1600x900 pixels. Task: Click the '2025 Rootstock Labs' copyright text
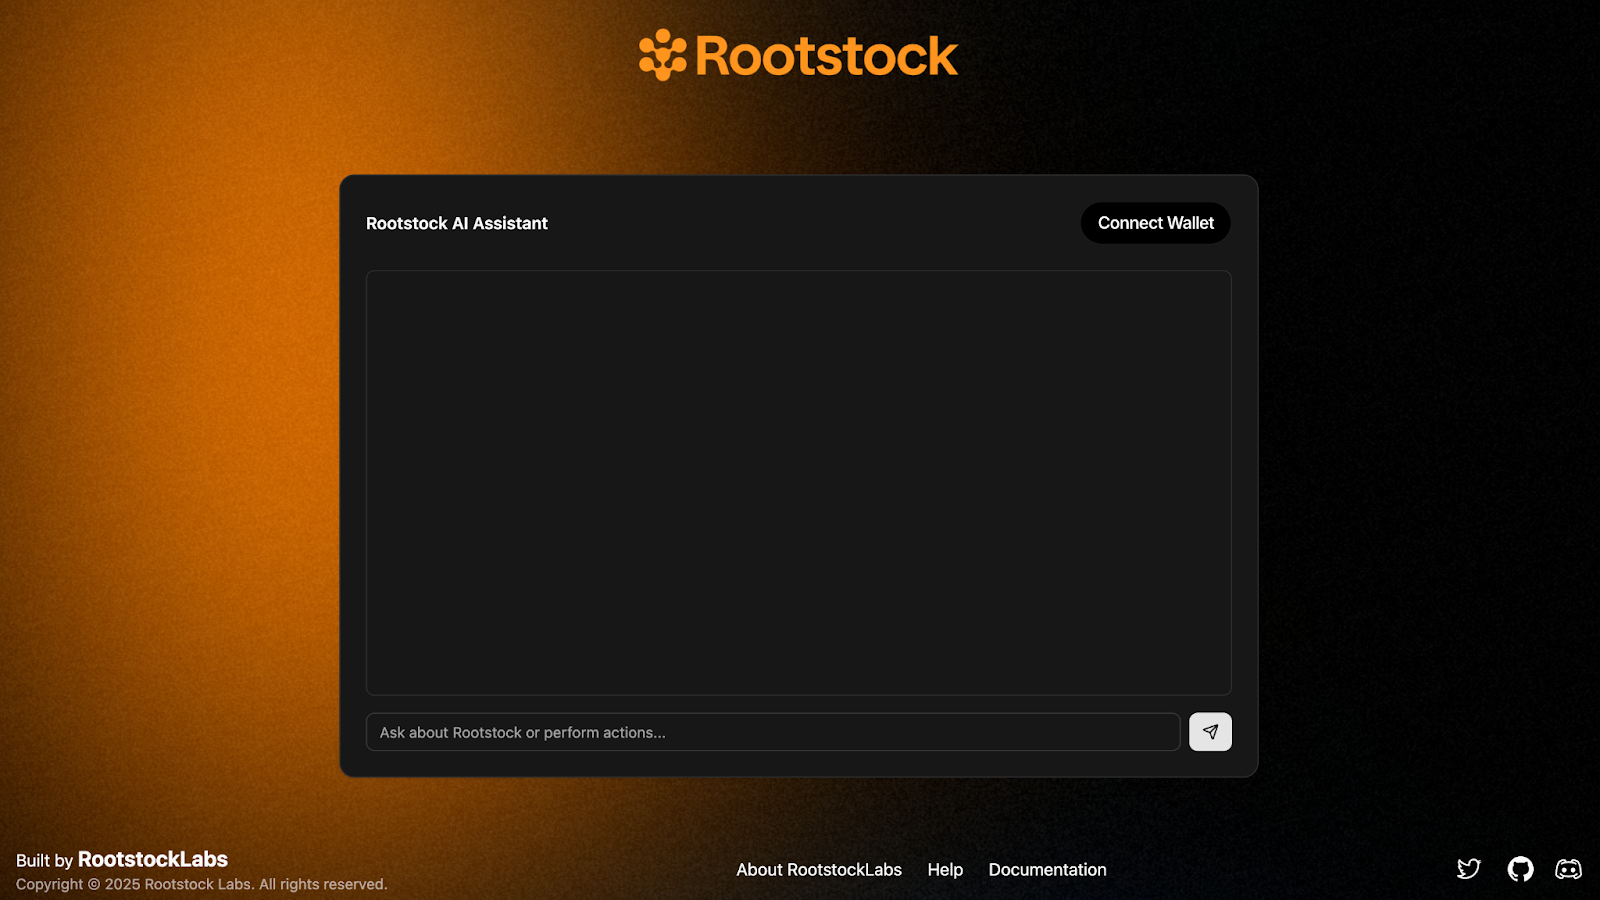[179, 885]
